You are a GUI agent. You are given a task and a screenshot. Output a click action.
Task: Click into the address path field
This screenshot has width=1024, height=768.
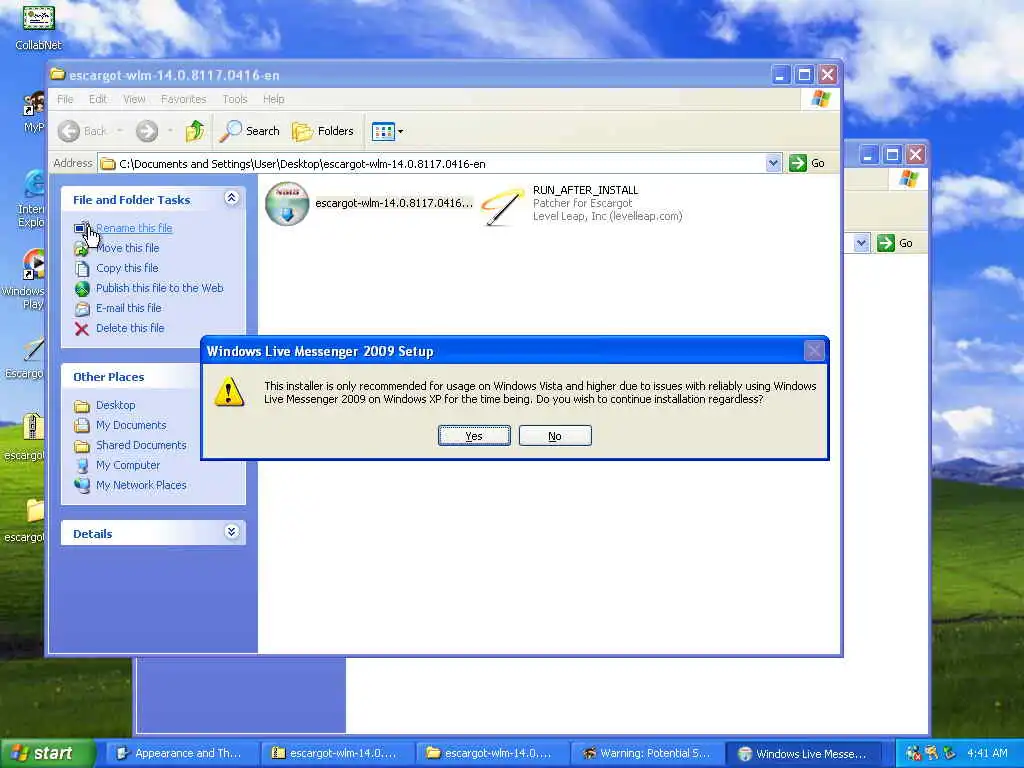(432, 163)
